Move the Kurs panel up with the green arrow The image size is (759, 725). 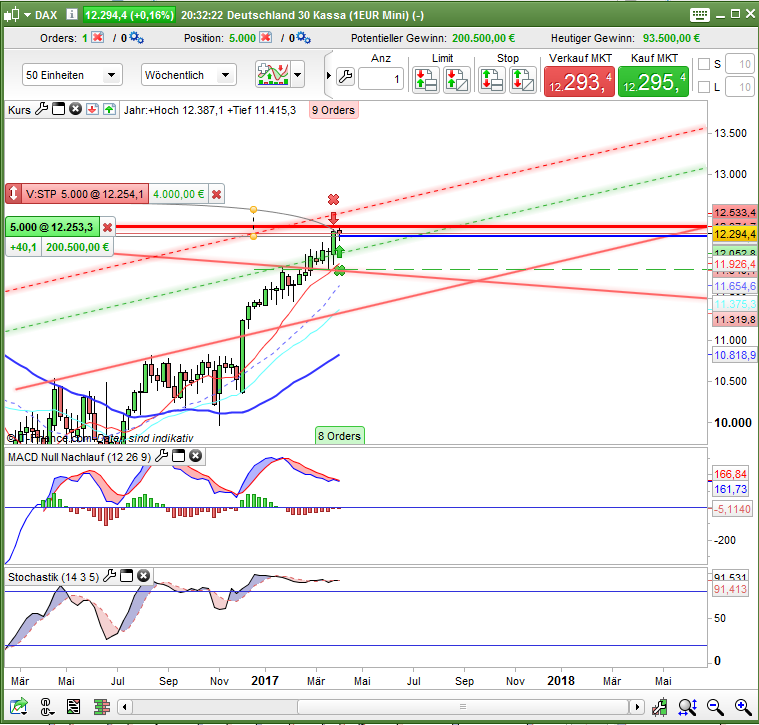tap(109, 109)
